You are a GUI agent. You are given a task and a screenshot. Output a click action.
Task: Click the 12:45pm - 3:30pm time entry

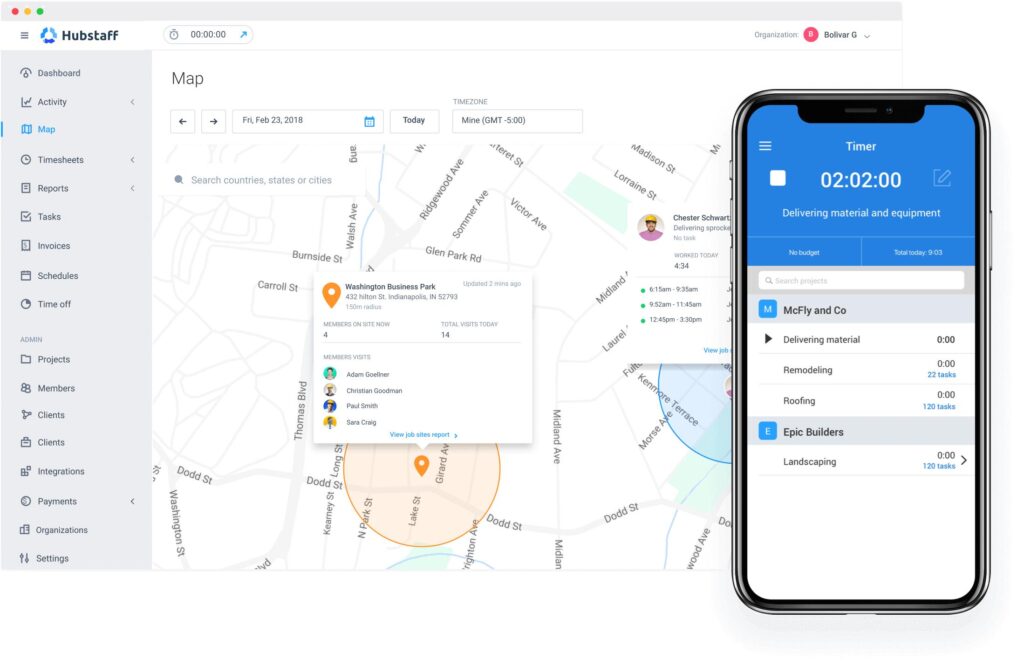coord(673,319)
